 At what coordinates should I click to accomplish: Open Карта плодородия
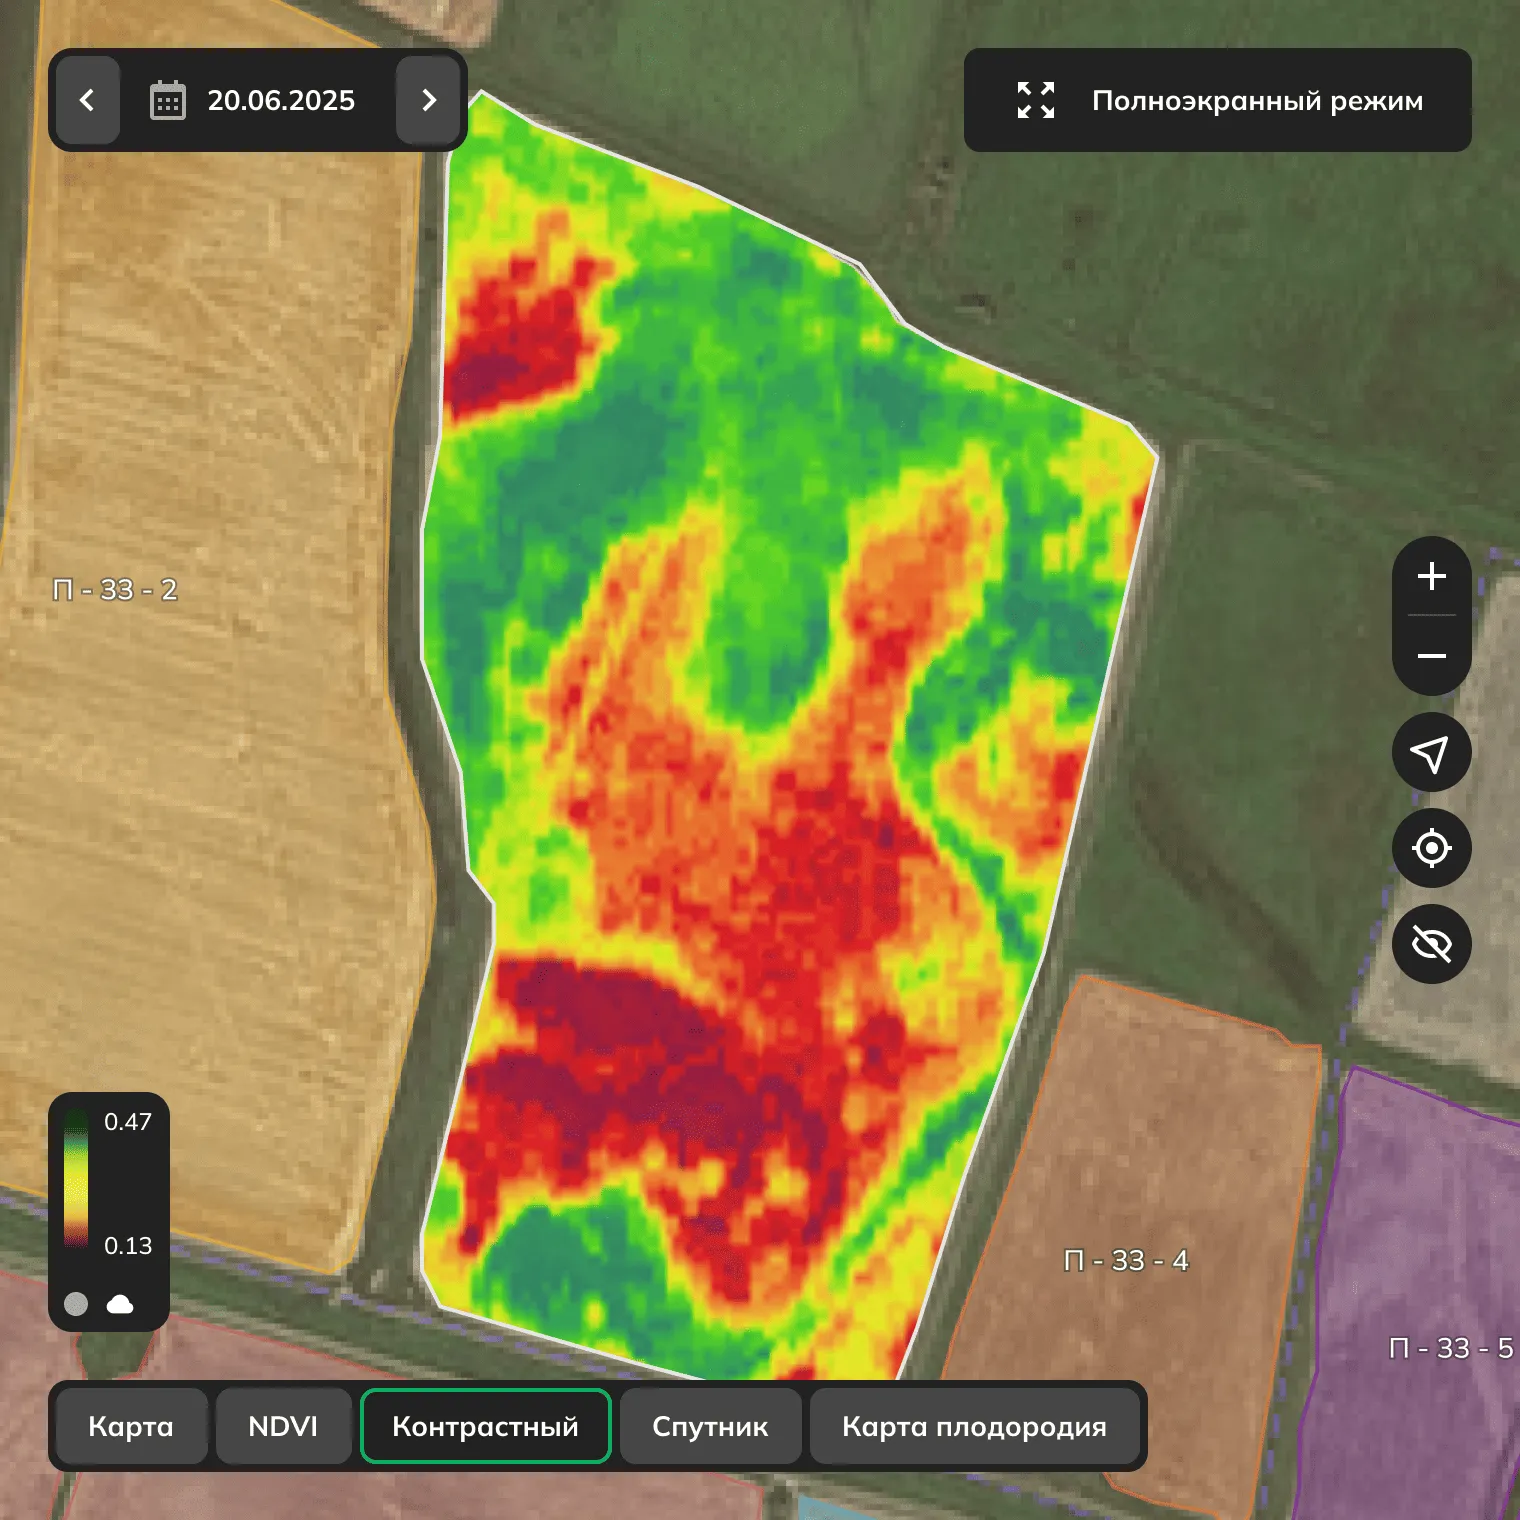coord(975,1427)
